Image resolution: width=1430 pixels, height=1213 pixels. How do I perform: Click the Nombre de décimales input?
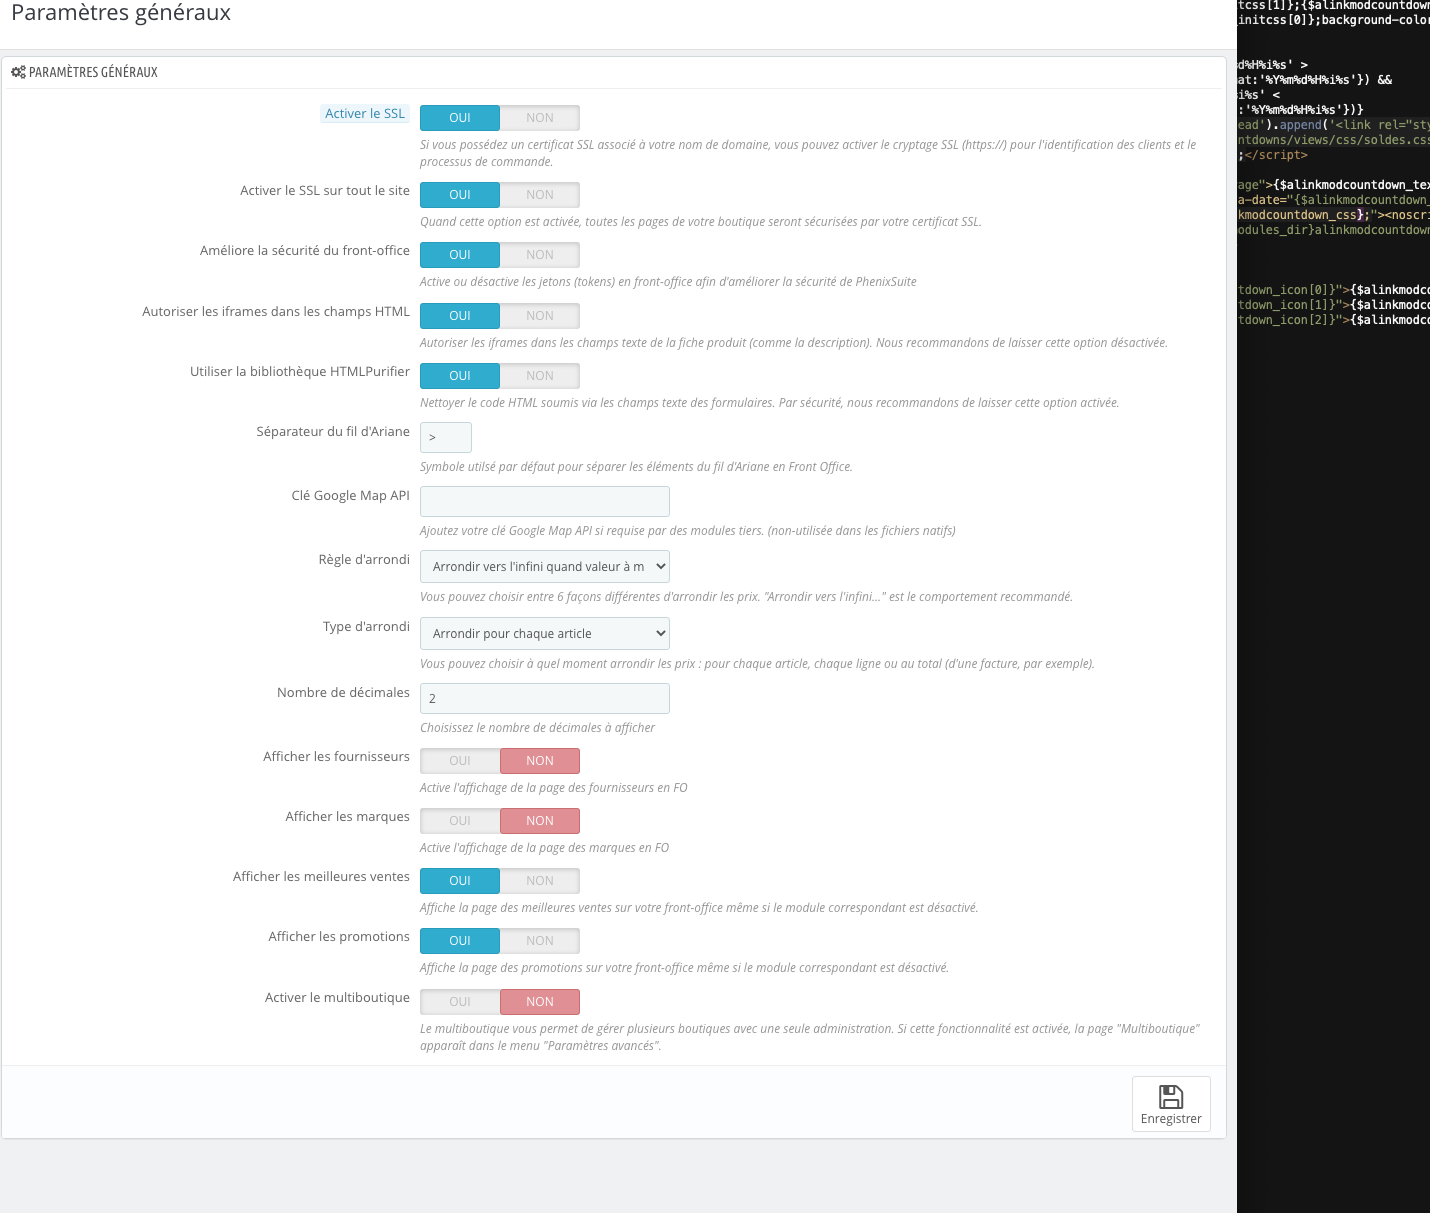pos(545,698)
